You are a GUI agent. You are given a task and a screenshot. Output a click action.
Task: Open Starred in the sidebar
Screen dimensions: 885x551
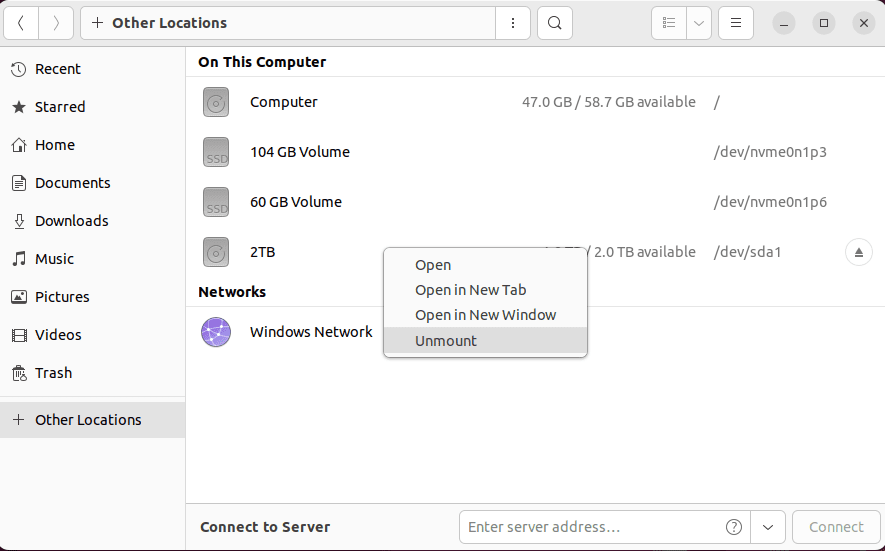60,107
